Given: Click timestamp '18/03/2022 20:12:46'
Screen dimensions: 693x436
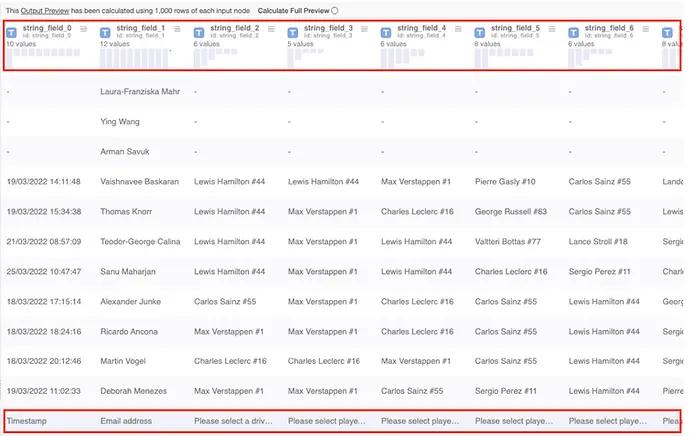Looking at the screenshot, I should [x=44, y=361].
